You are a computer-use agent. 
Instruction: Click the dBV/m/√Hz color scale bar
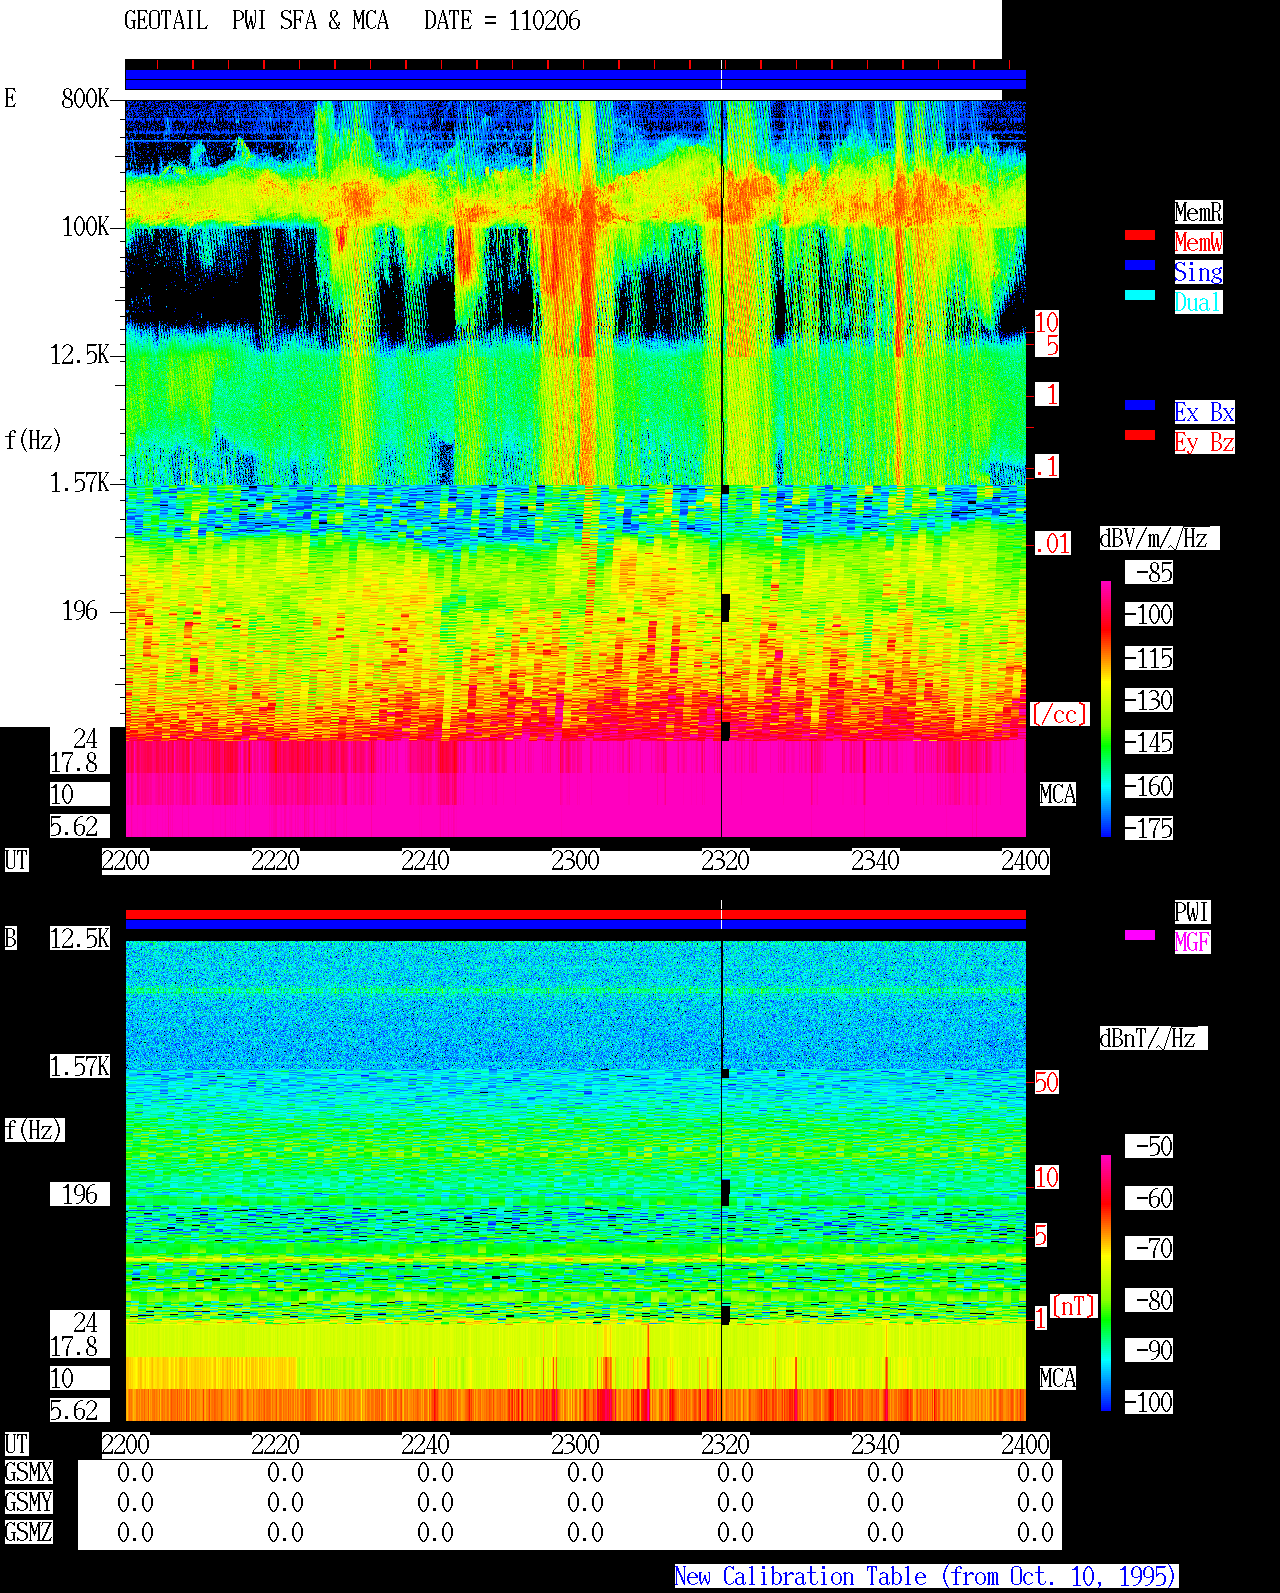pos(1106,709)
